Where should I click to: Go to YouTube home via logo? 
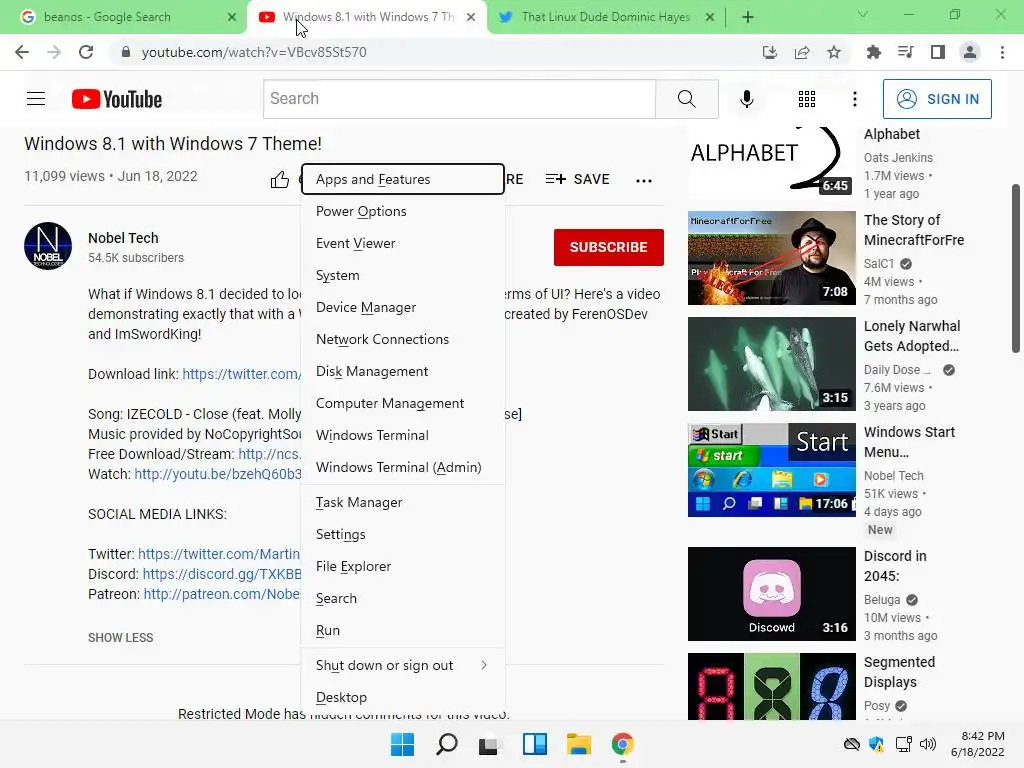point(117,99)
